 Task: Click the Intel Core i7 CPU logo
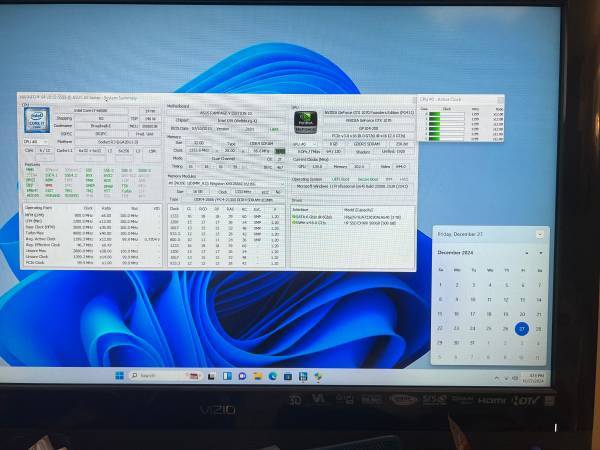pos(37,120)
